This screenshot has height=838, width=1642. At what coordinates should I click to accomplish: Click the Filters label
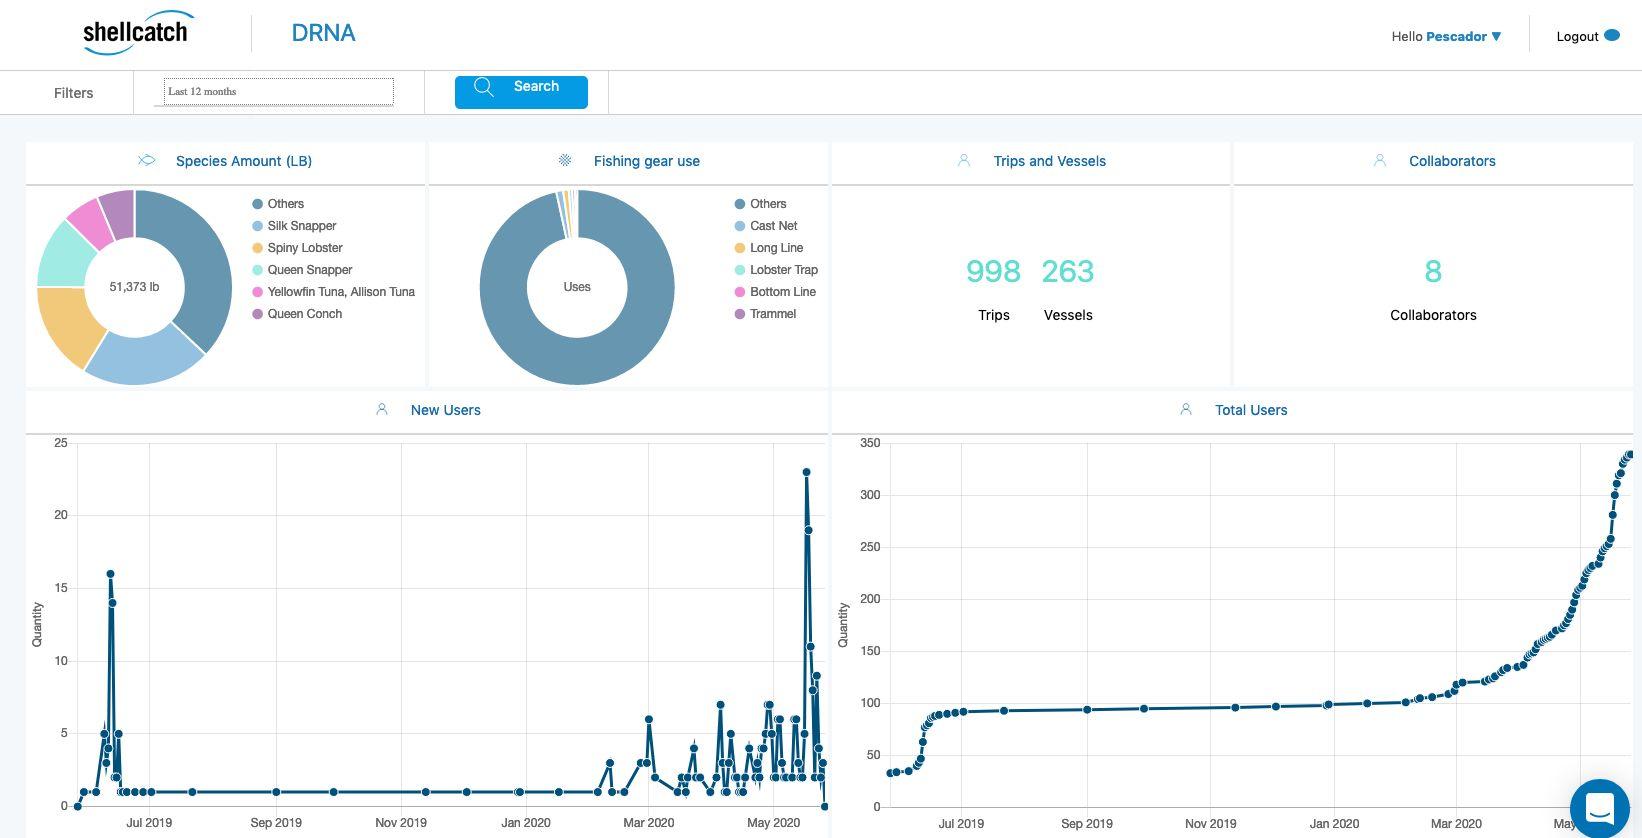click(74, 93)
